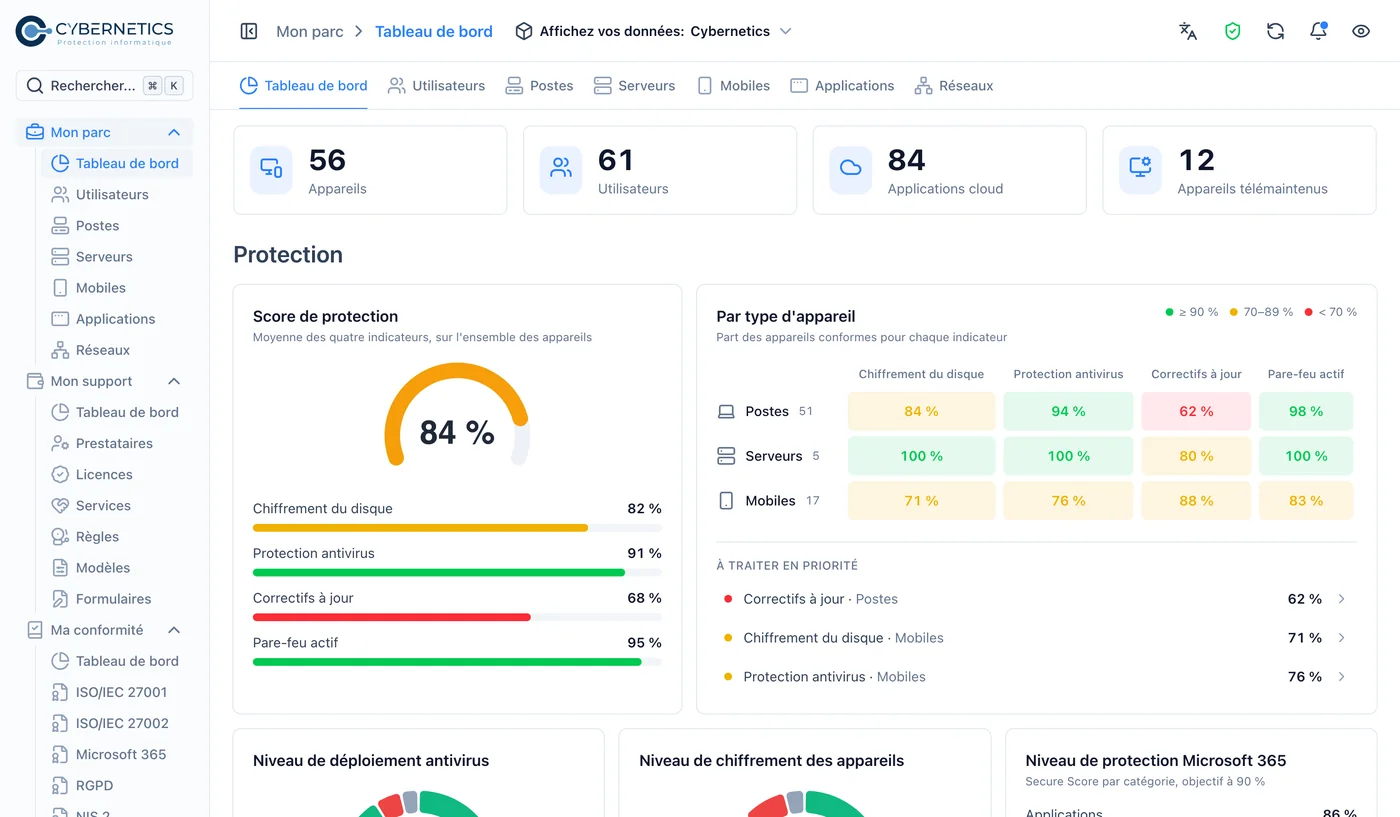Switch to the Postes tab
1400x817 pixels.
point(540,86)
